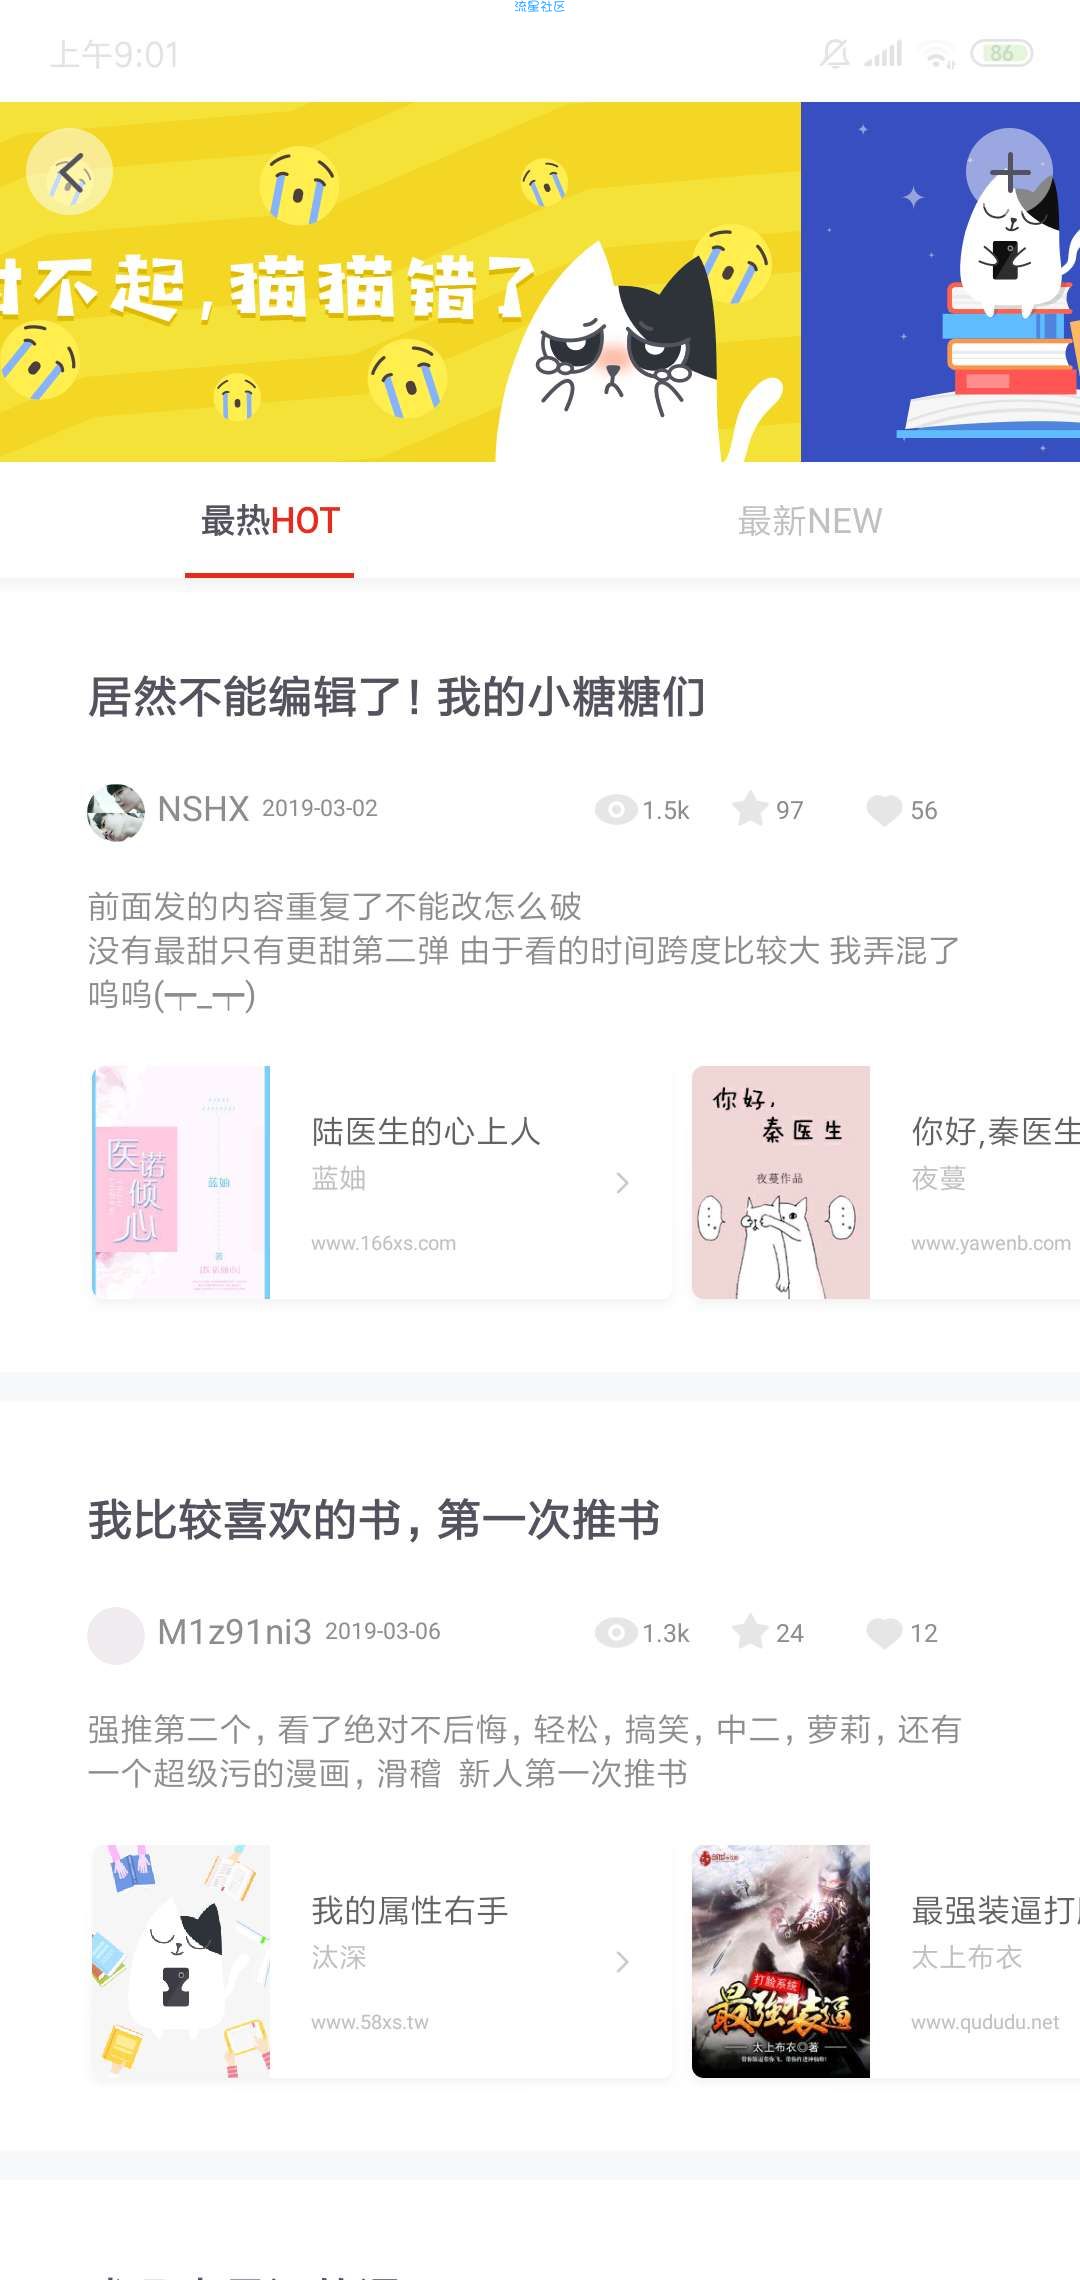This screenshot has height=2280, width=1080.
Task: Tap the crying cat banner image
Action: 400,282
